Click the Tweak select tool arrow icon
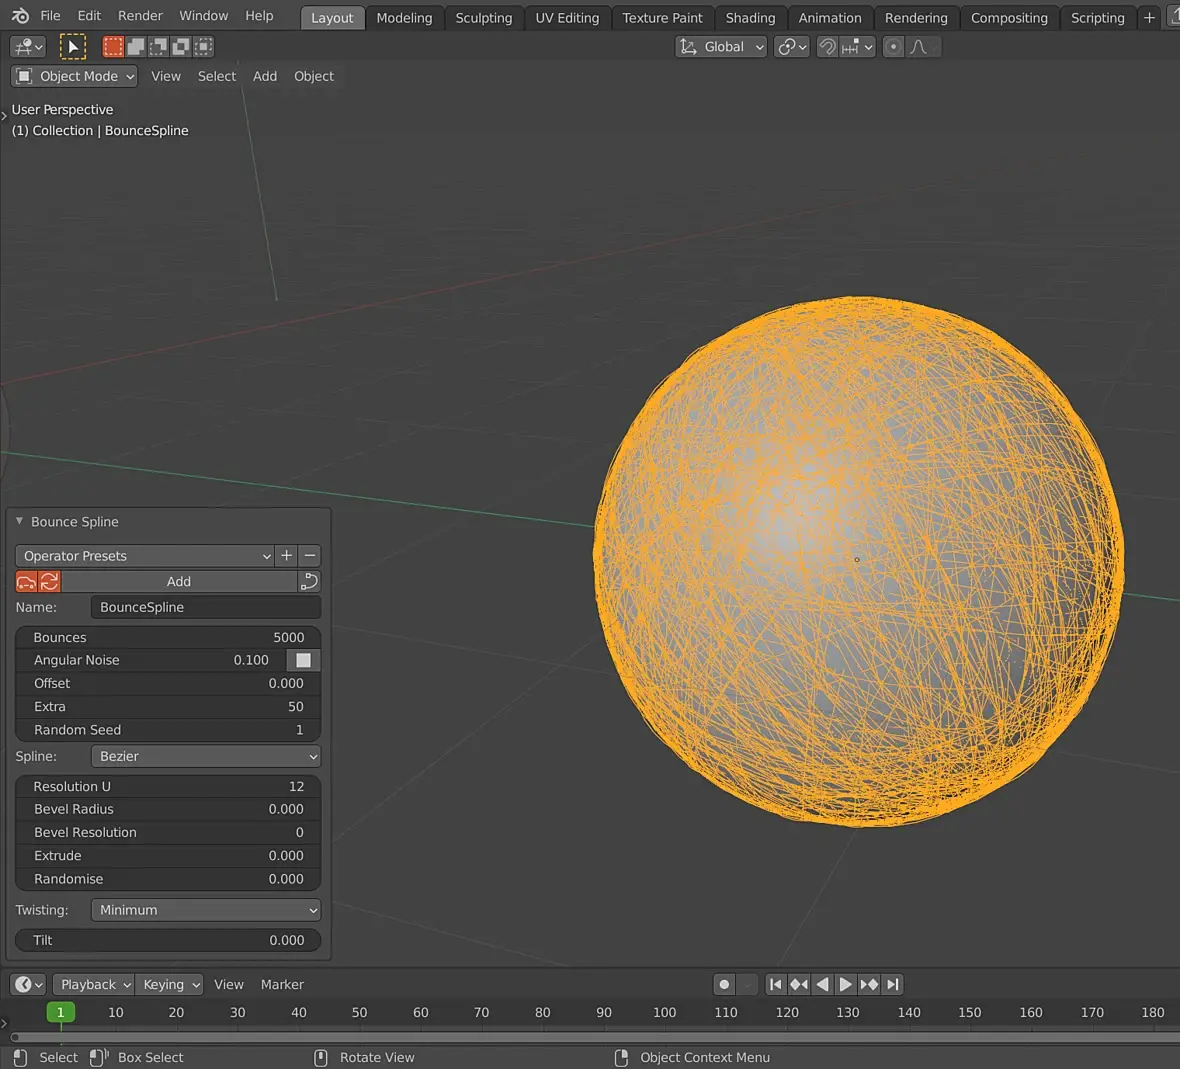1180x1069 pixels. click(x=73, y=47)
